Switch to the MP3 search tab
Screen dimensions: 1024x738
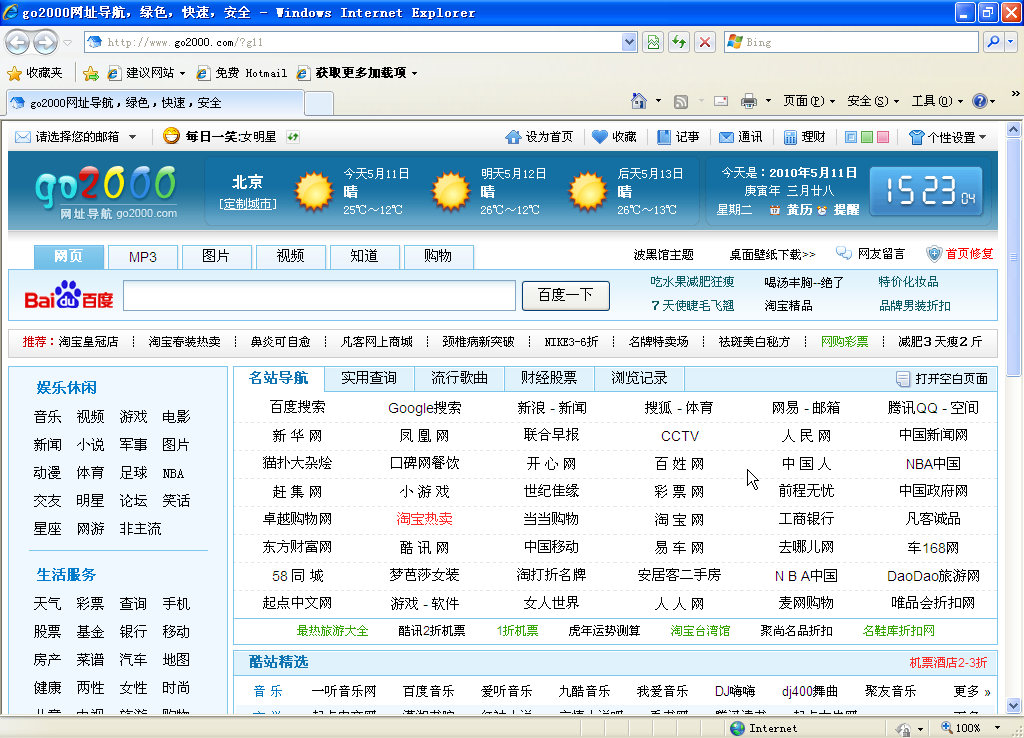pos(142,257)
